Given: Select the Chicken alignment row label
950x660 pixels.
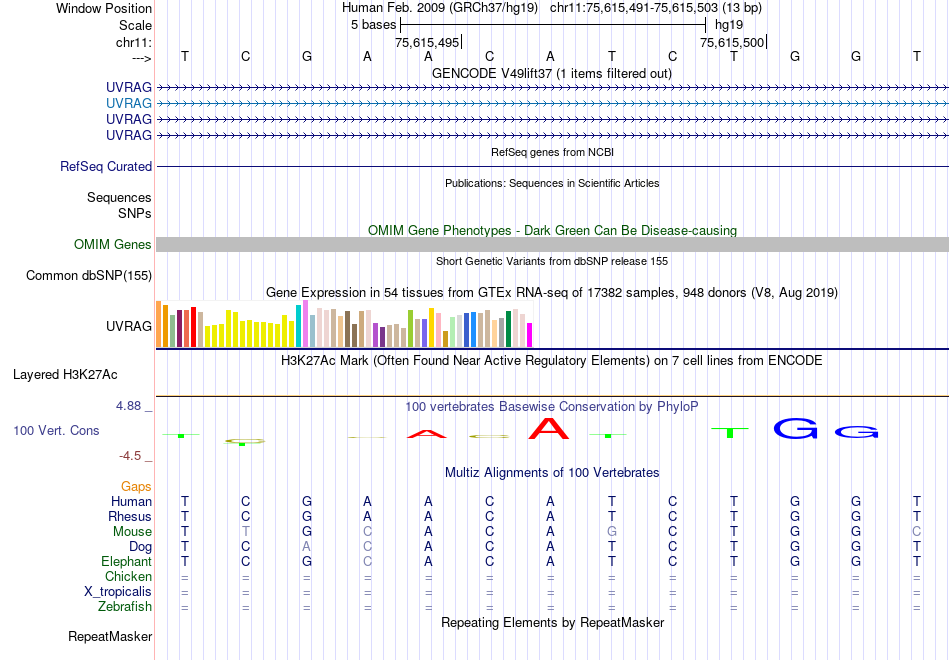Looking at the screenshot, I should 128,576.
